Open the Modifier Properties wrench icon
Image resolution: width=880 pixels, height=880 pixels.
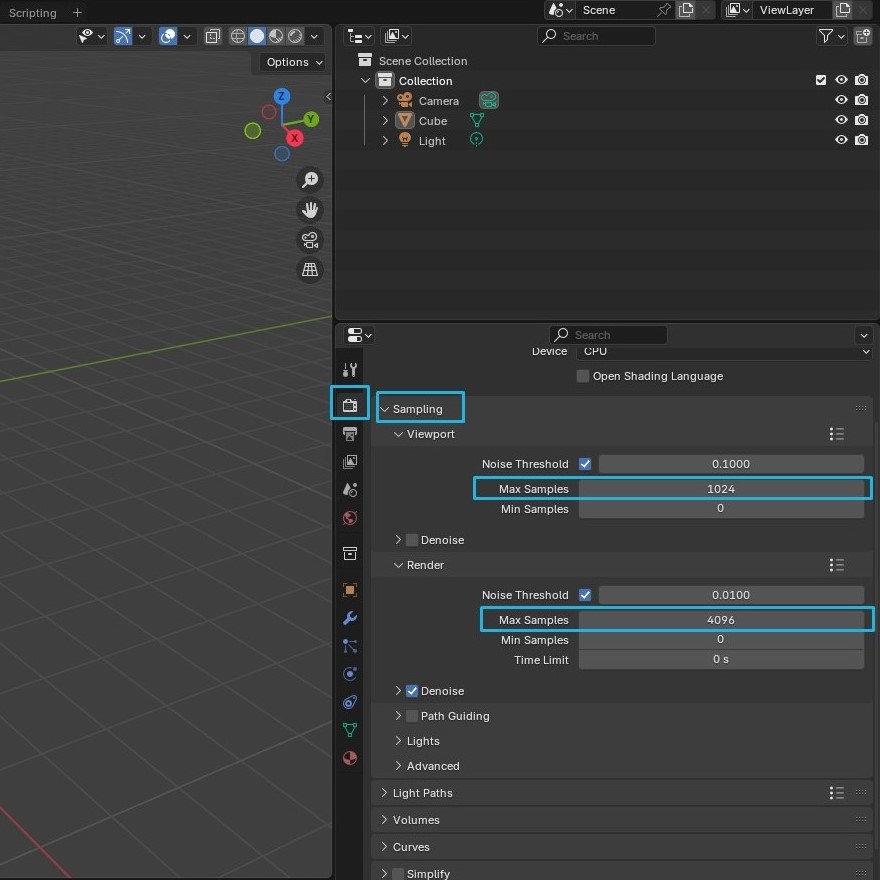pos(349,618)
